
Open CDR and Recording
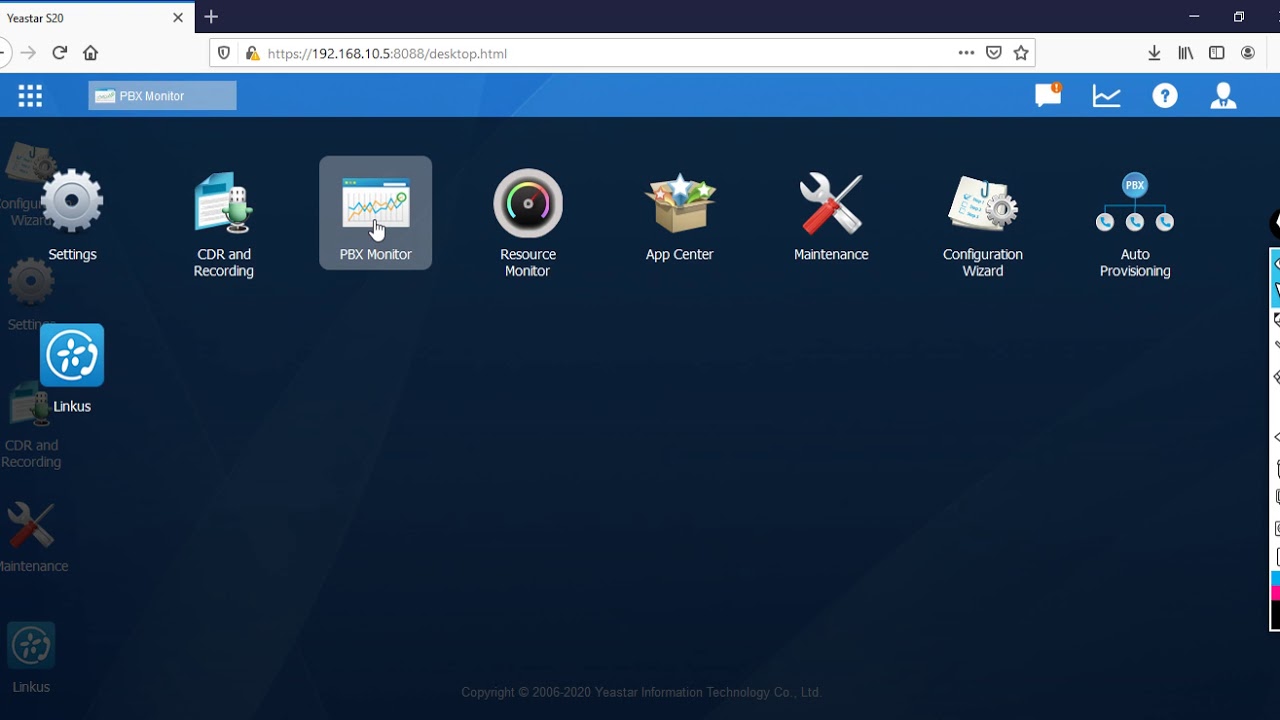[x=224, y=224]
